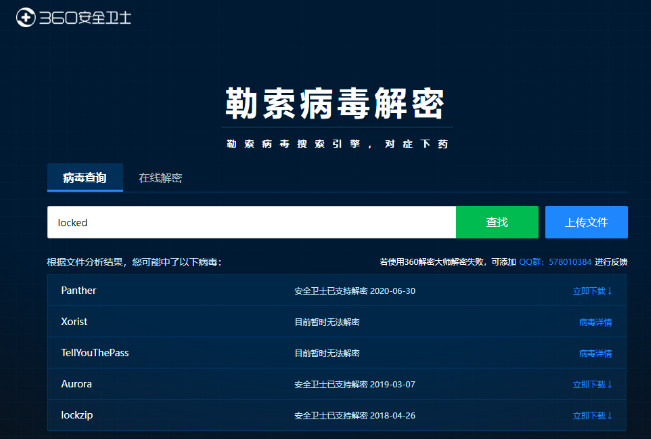Click the 360 shield logo icon
Image resolution: width=651 pixels, height=439 pixels.
point(27,18)
